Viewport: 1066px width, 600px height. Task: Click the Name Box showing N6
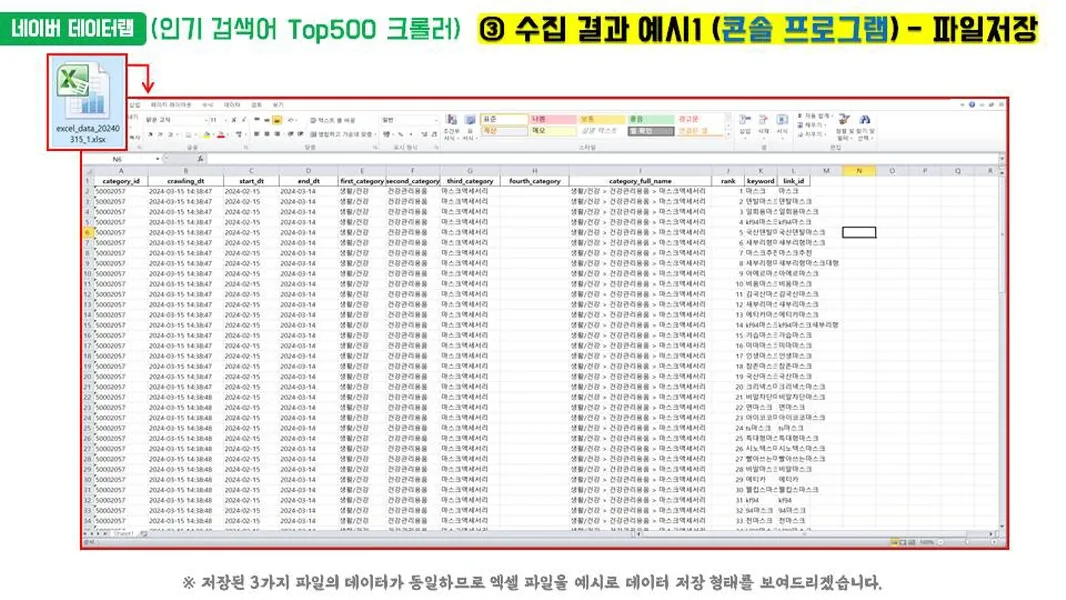[x=118, y=158]
